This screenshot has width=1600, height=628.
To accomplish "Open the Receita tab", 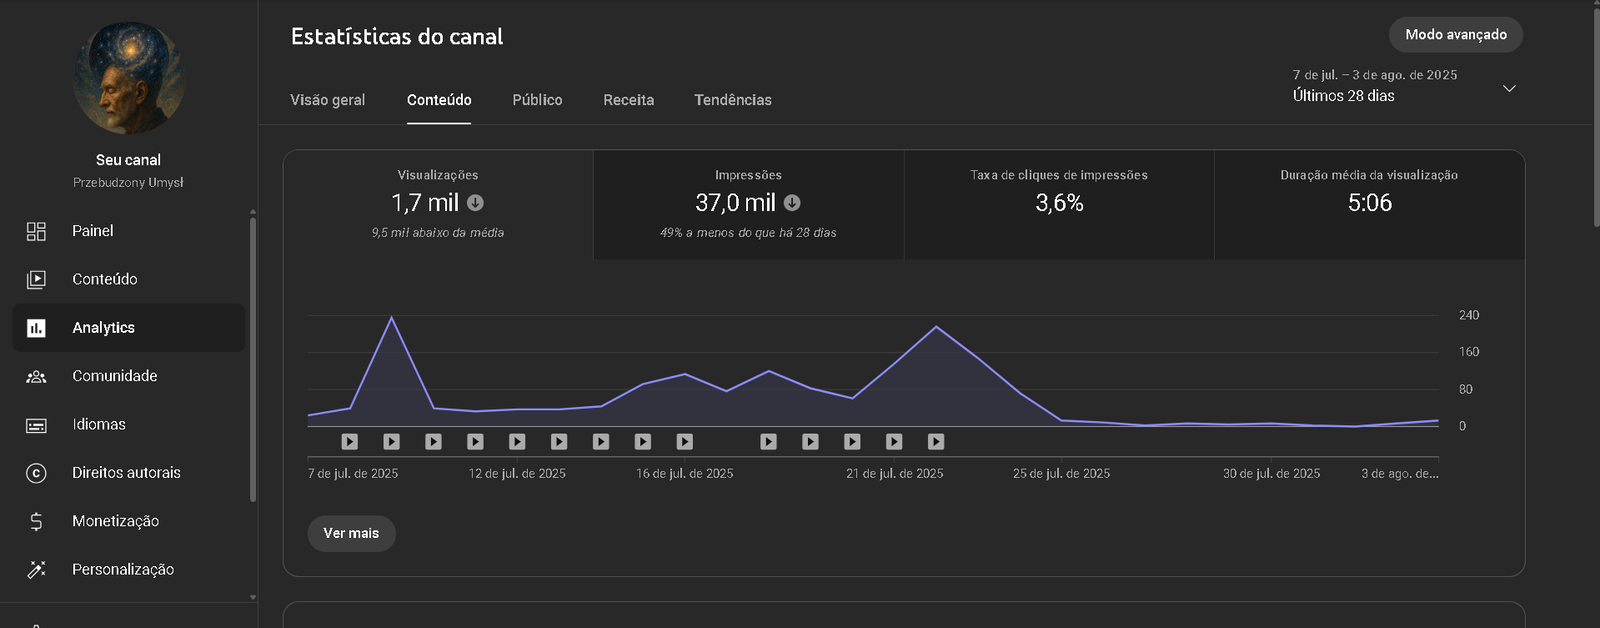I will (x=629, y=100).
